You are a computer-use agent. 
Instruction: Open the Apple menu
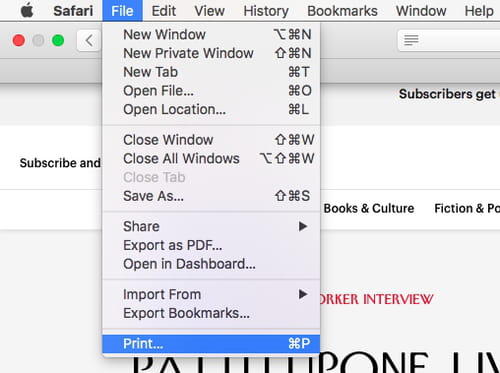27,11
